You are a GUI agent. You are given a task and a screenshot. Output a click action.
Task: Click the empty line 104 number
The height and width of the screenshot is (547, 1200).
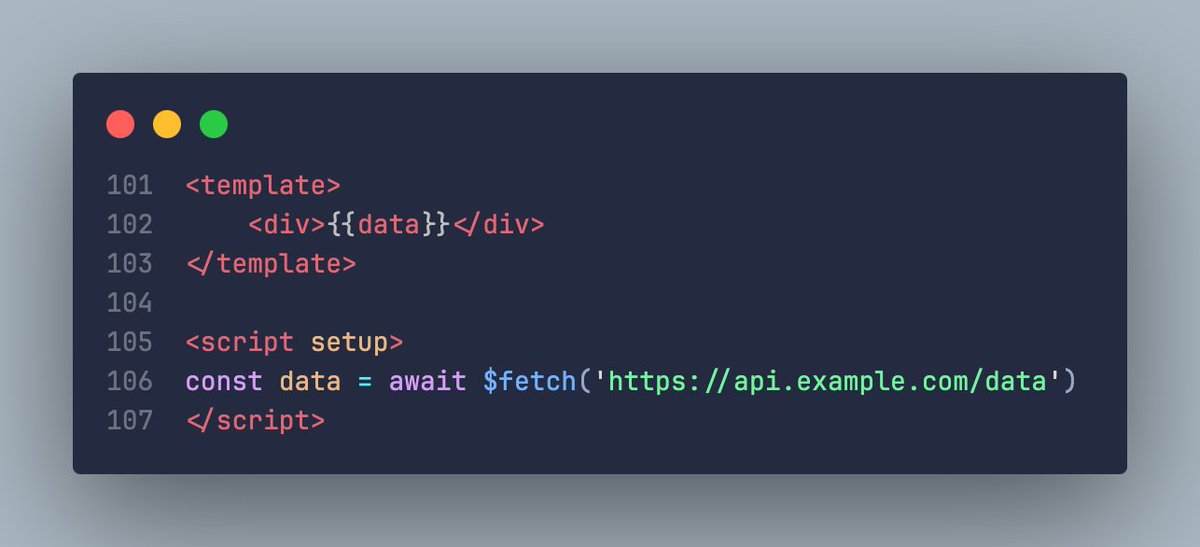130,302
